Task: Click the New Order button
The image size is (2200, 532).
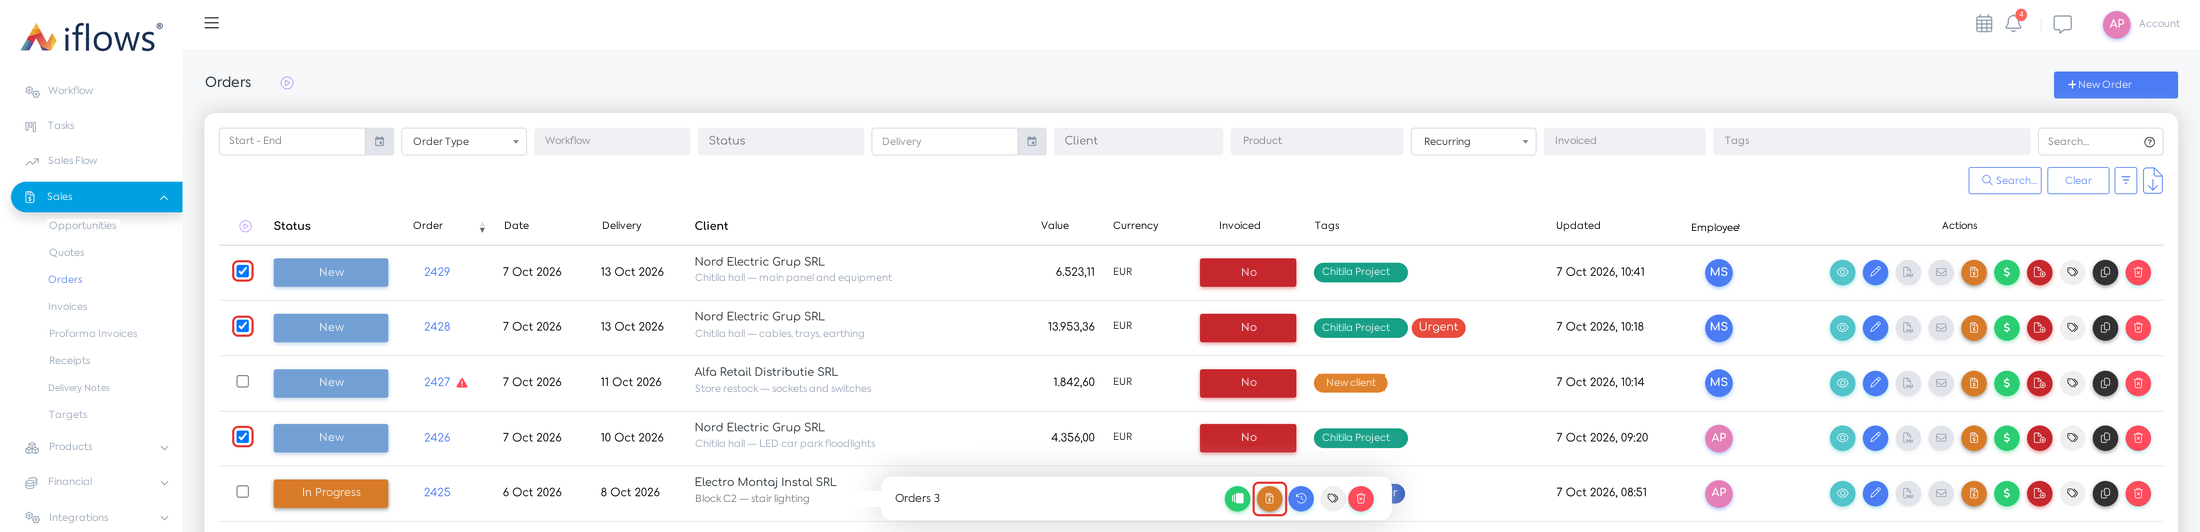Action: tap(2115, 85)
